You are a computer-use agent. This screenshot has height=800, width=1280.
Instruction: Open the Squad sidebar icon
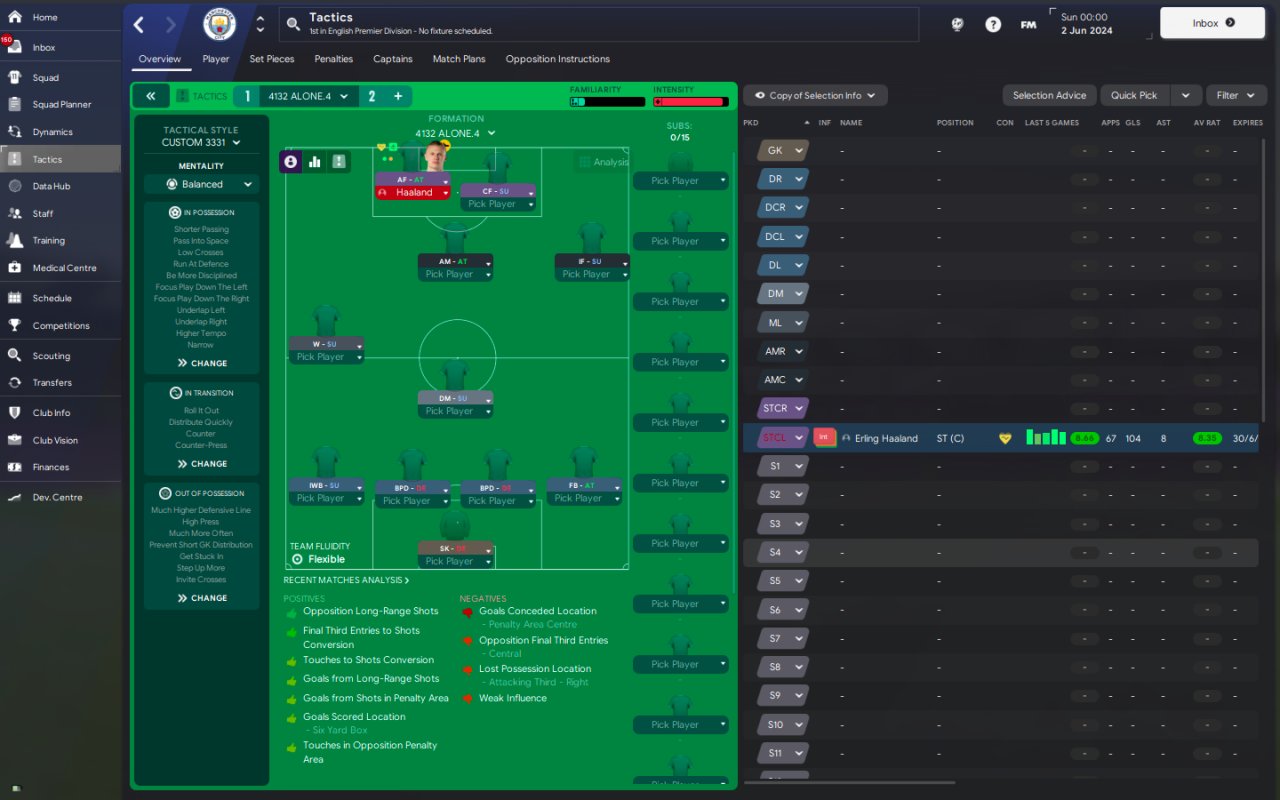15,77
